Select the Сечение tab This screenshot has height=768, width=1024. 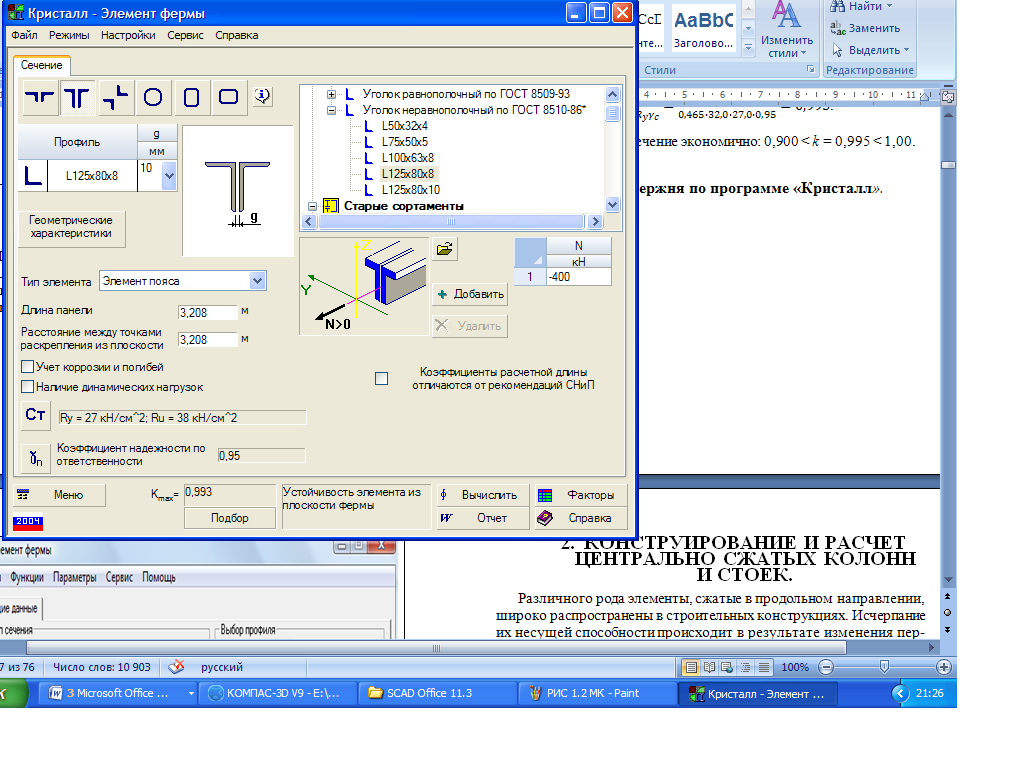point(41,65)
